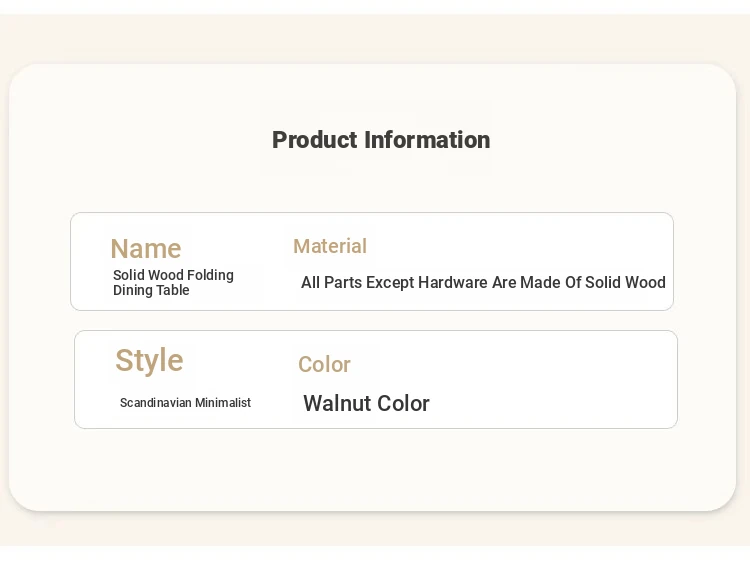Click the word Hardware in material description
This screenshot has height=579, width=750.
click(452, 282)
